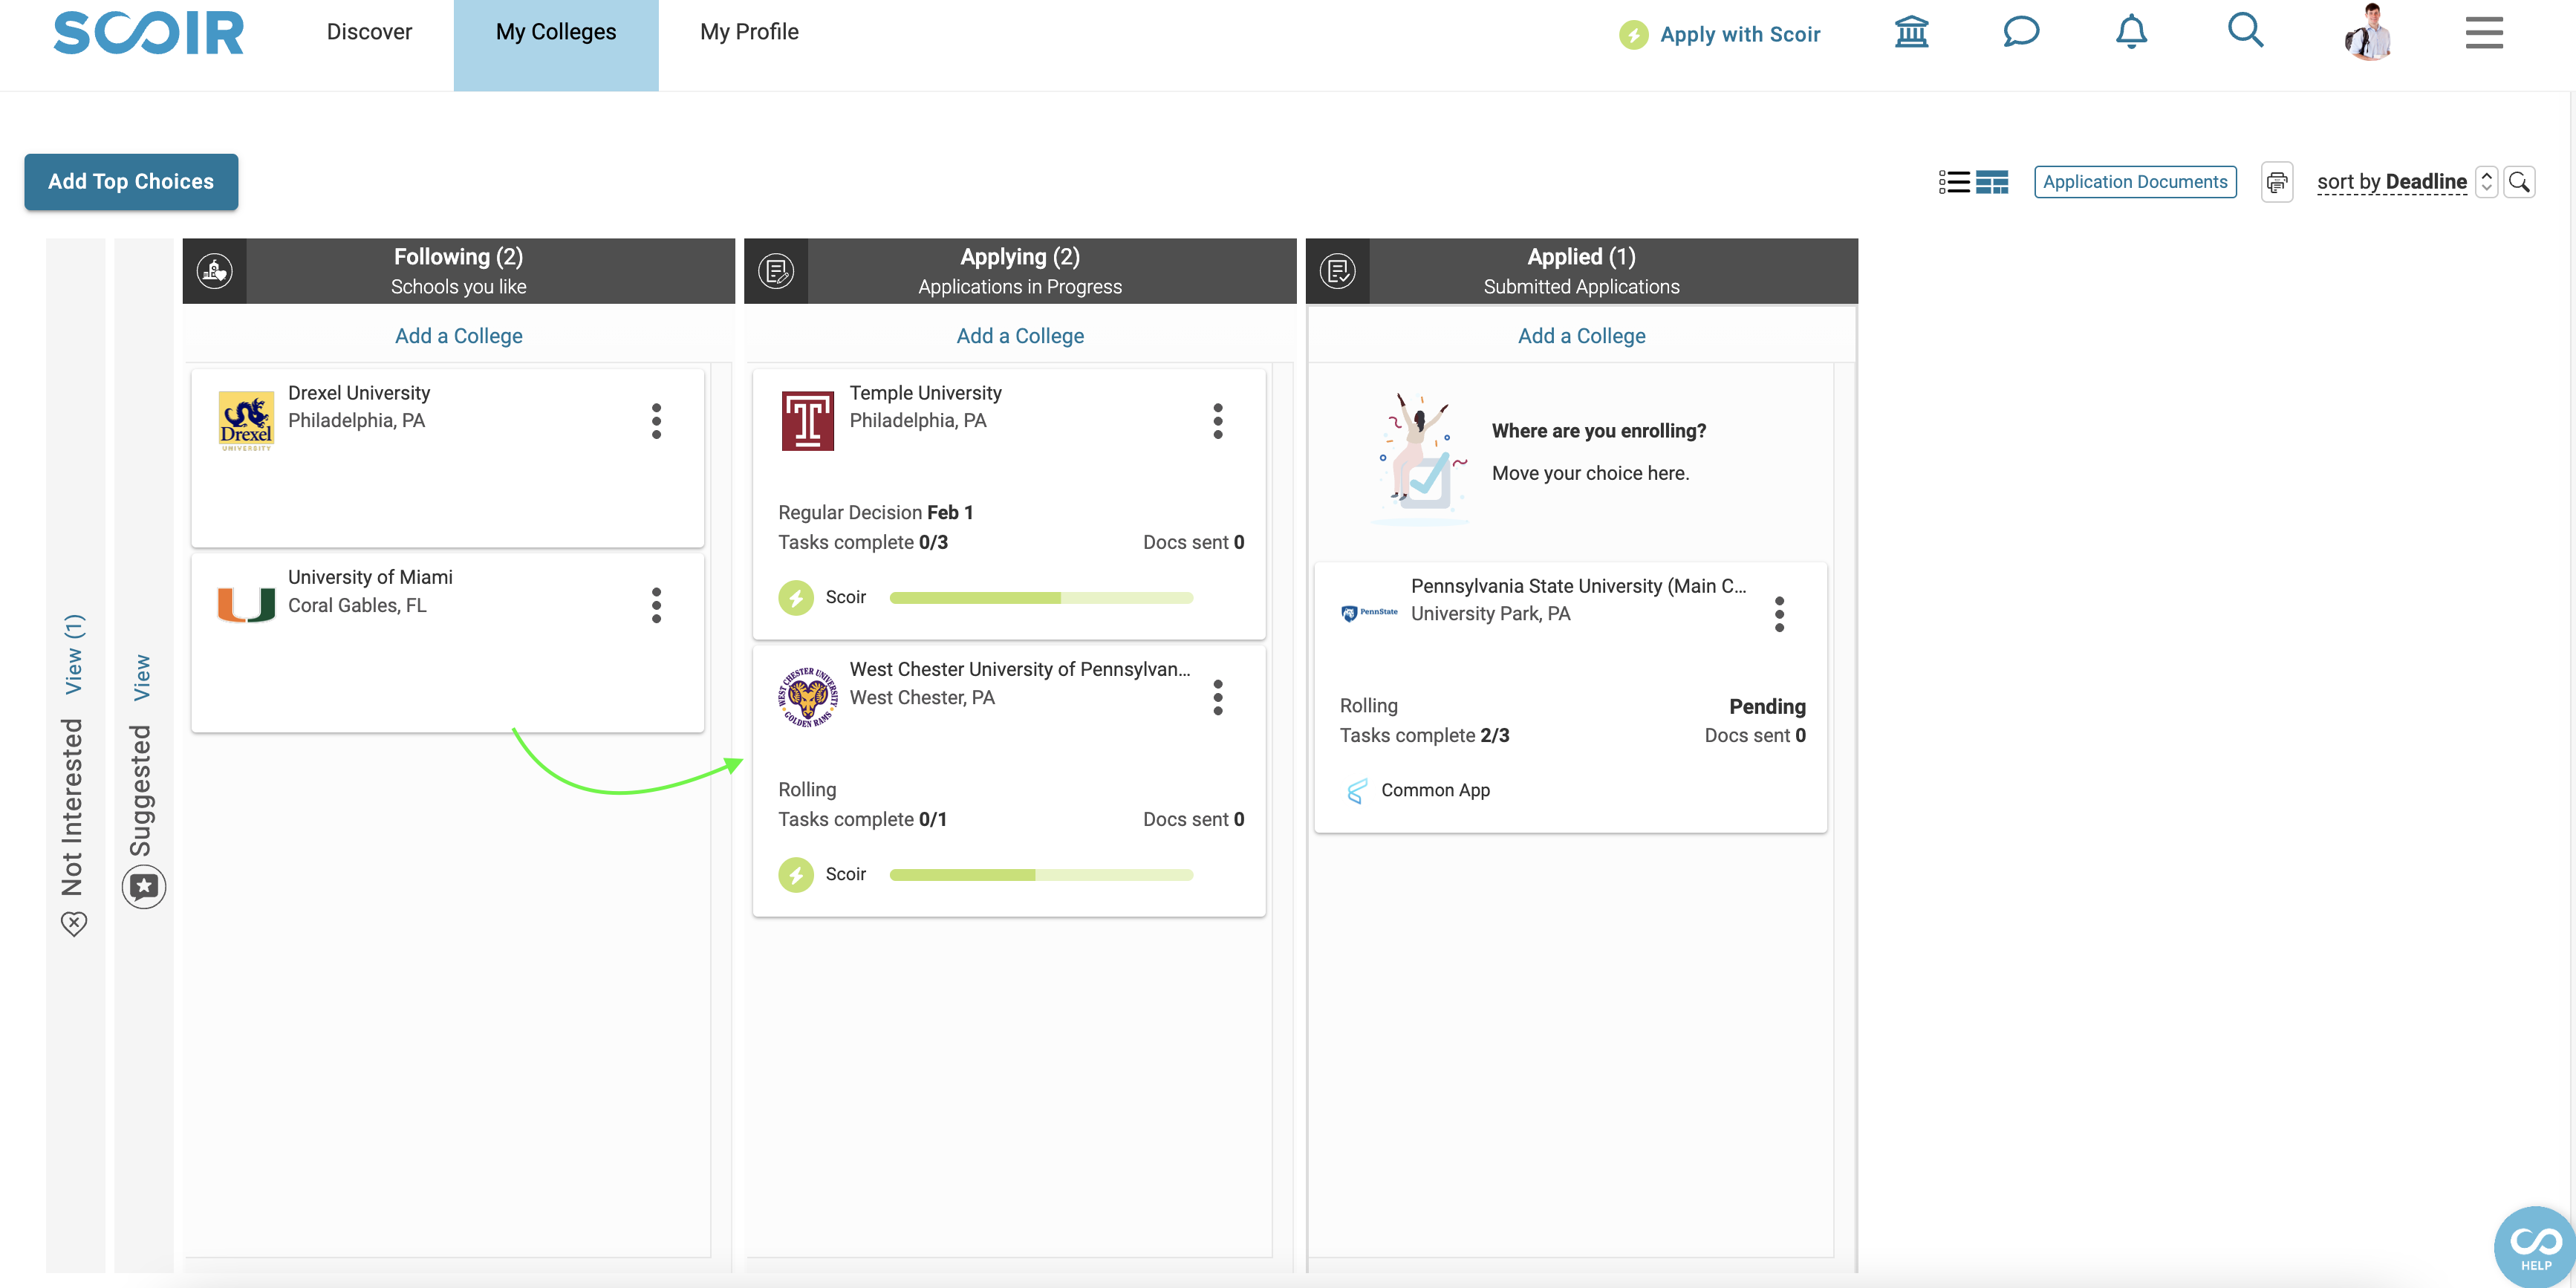
Task: Print the college list
Action: point(2277,182)
